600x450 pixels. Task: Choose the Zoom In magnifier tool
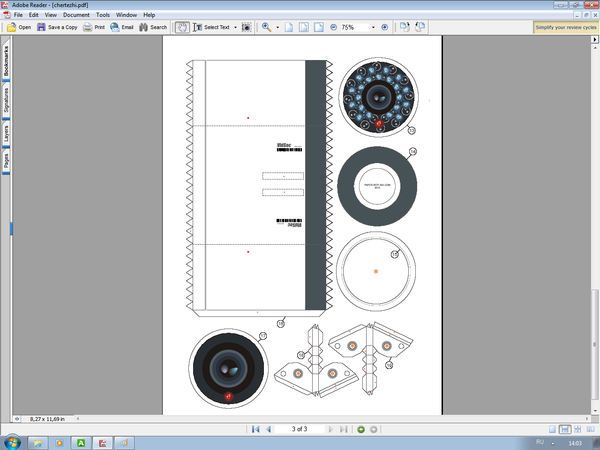266,27
